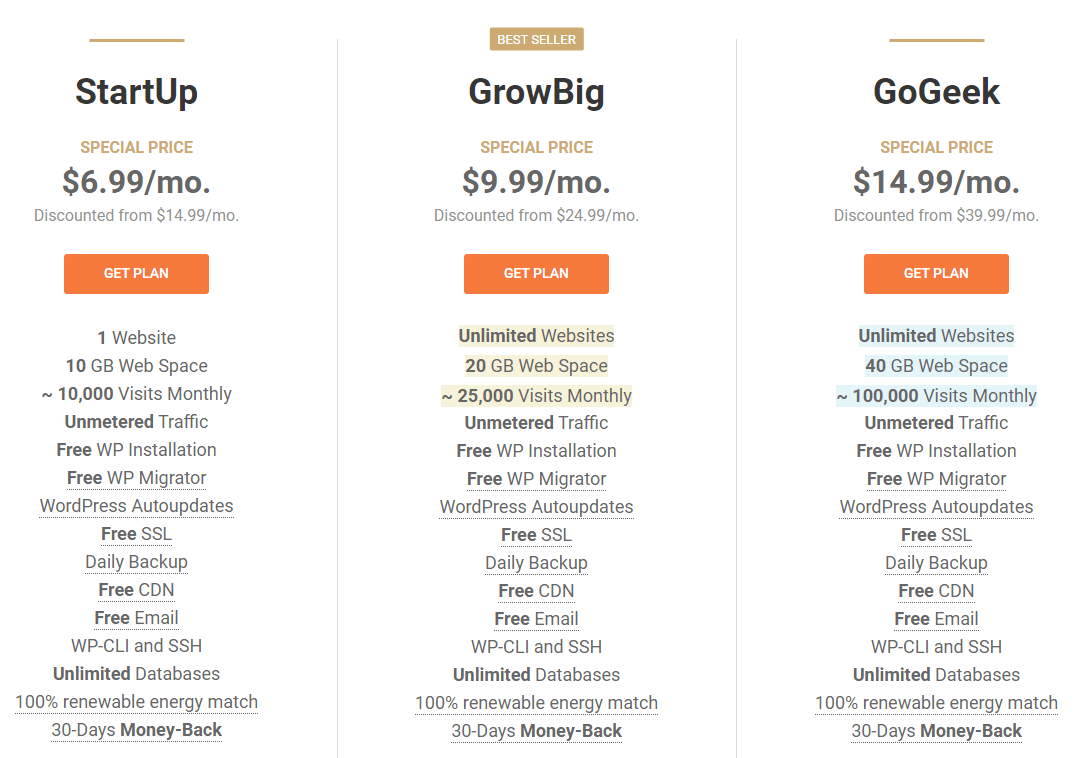The height and width of the screenshot is (758, 1076).
Task: Click 100% renewable energy match in GoGeek
Action: 936,703
